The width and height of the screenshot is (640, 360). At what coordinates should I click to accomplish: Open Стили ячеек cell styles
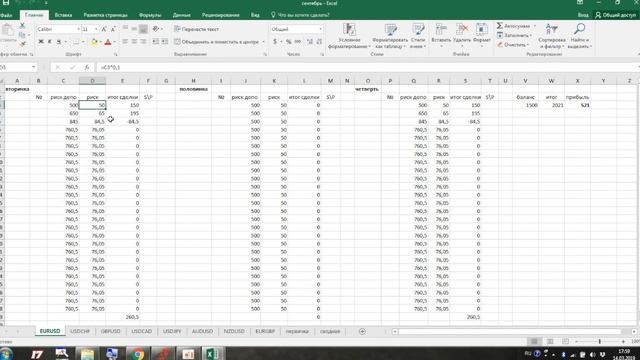click(x=418, y=36)
